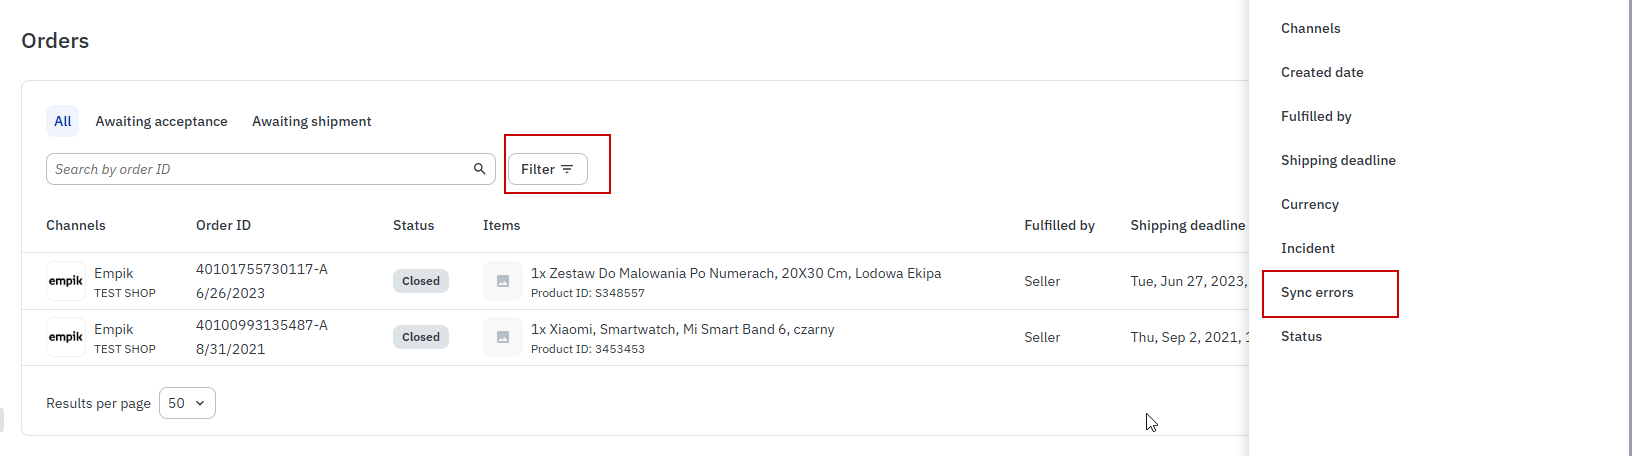
Task: Click product image placeholder for Xiaomi Smartwatch
Action: 503,337
